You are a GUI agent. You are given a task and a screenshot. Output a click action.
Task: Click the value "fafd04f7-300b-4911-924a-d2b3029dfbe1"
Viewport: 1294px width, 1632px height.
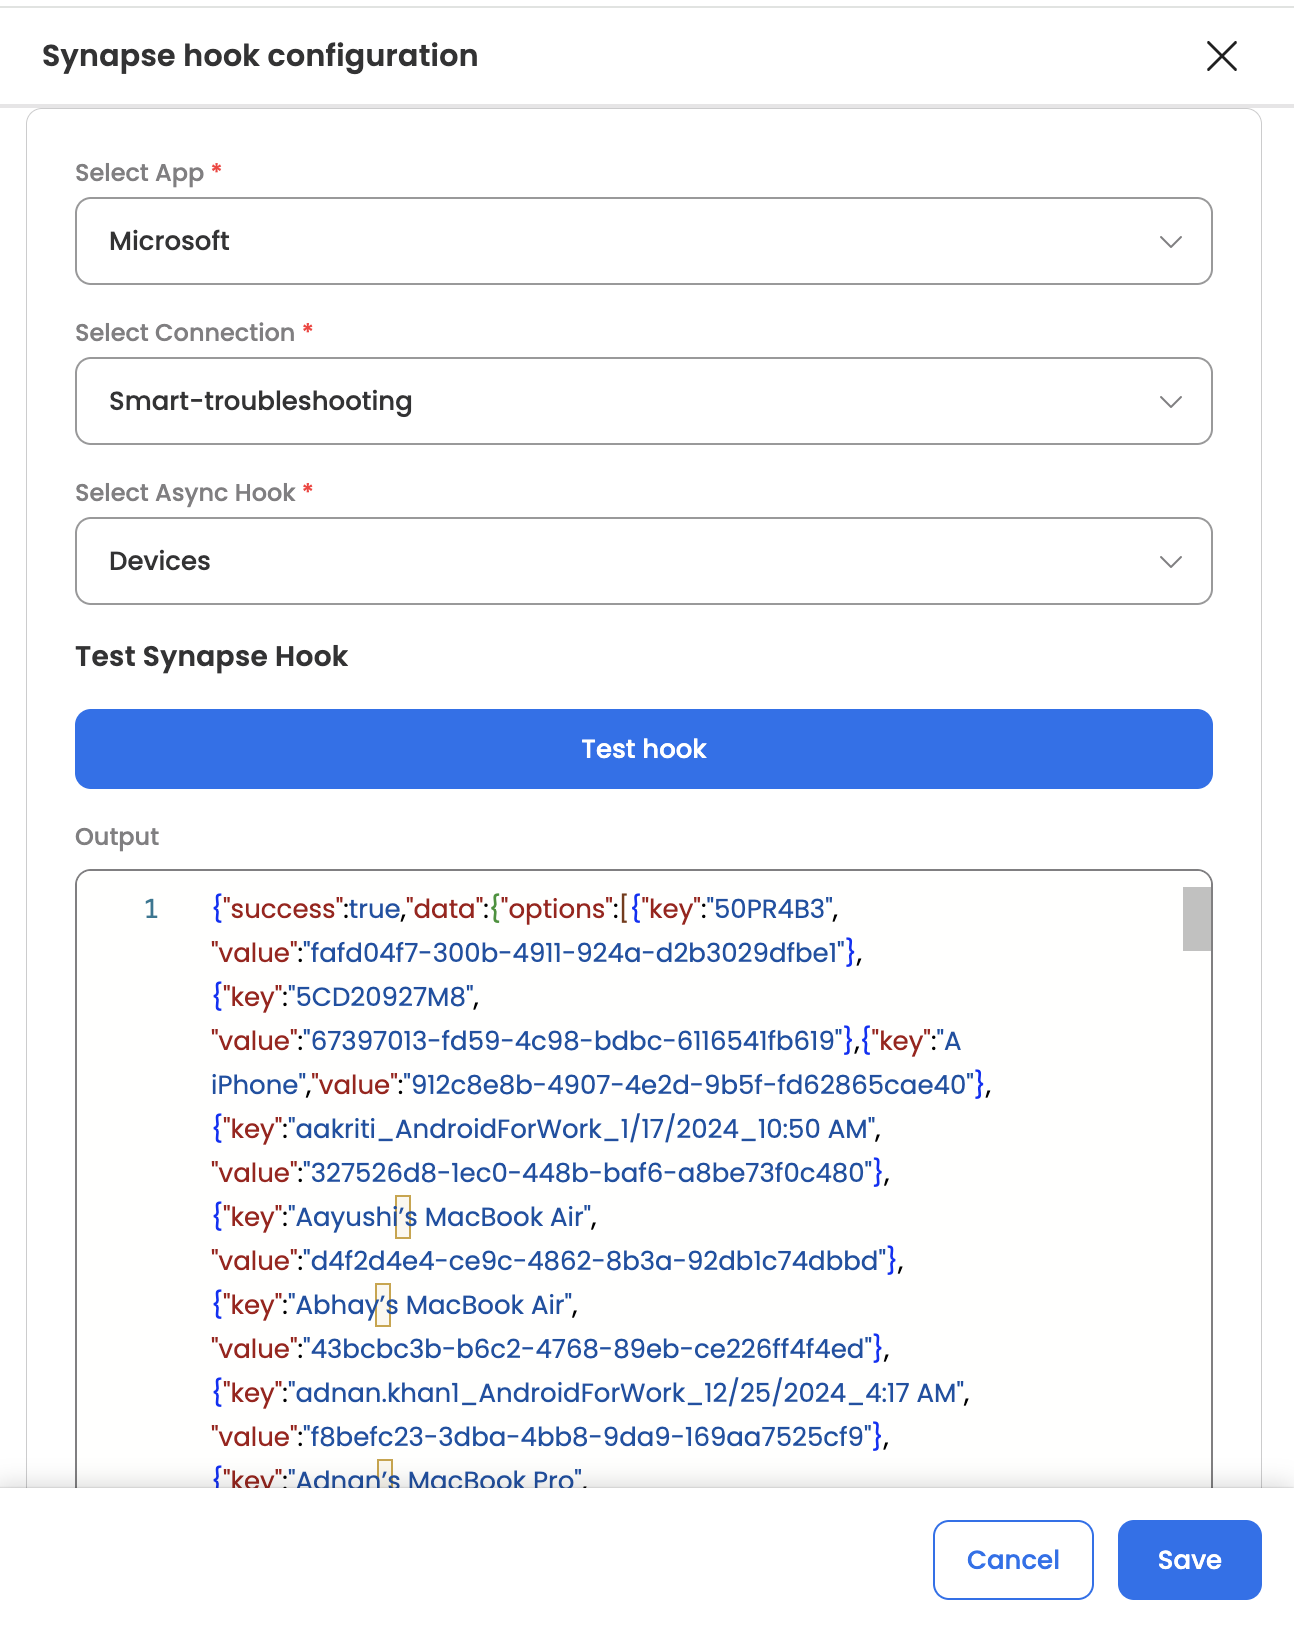click(x=575, y=953)
